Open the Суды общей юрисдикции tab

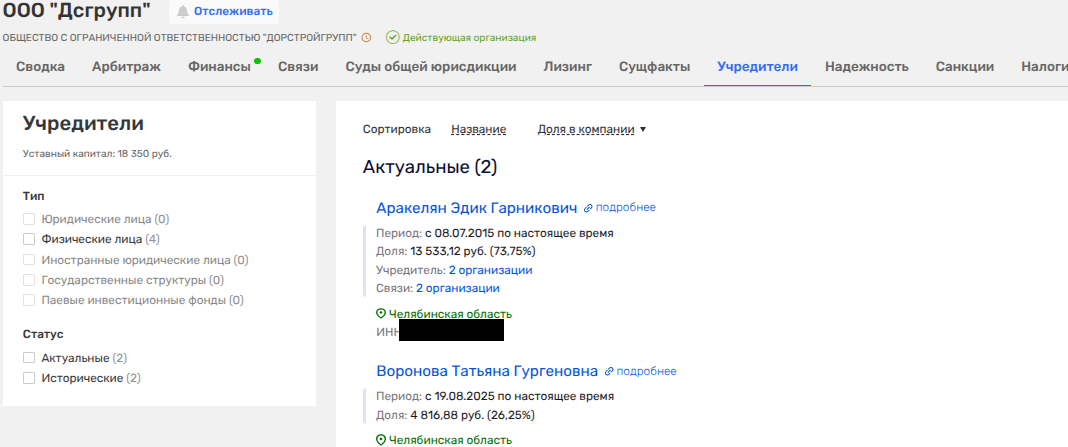[x=430, y=67]
